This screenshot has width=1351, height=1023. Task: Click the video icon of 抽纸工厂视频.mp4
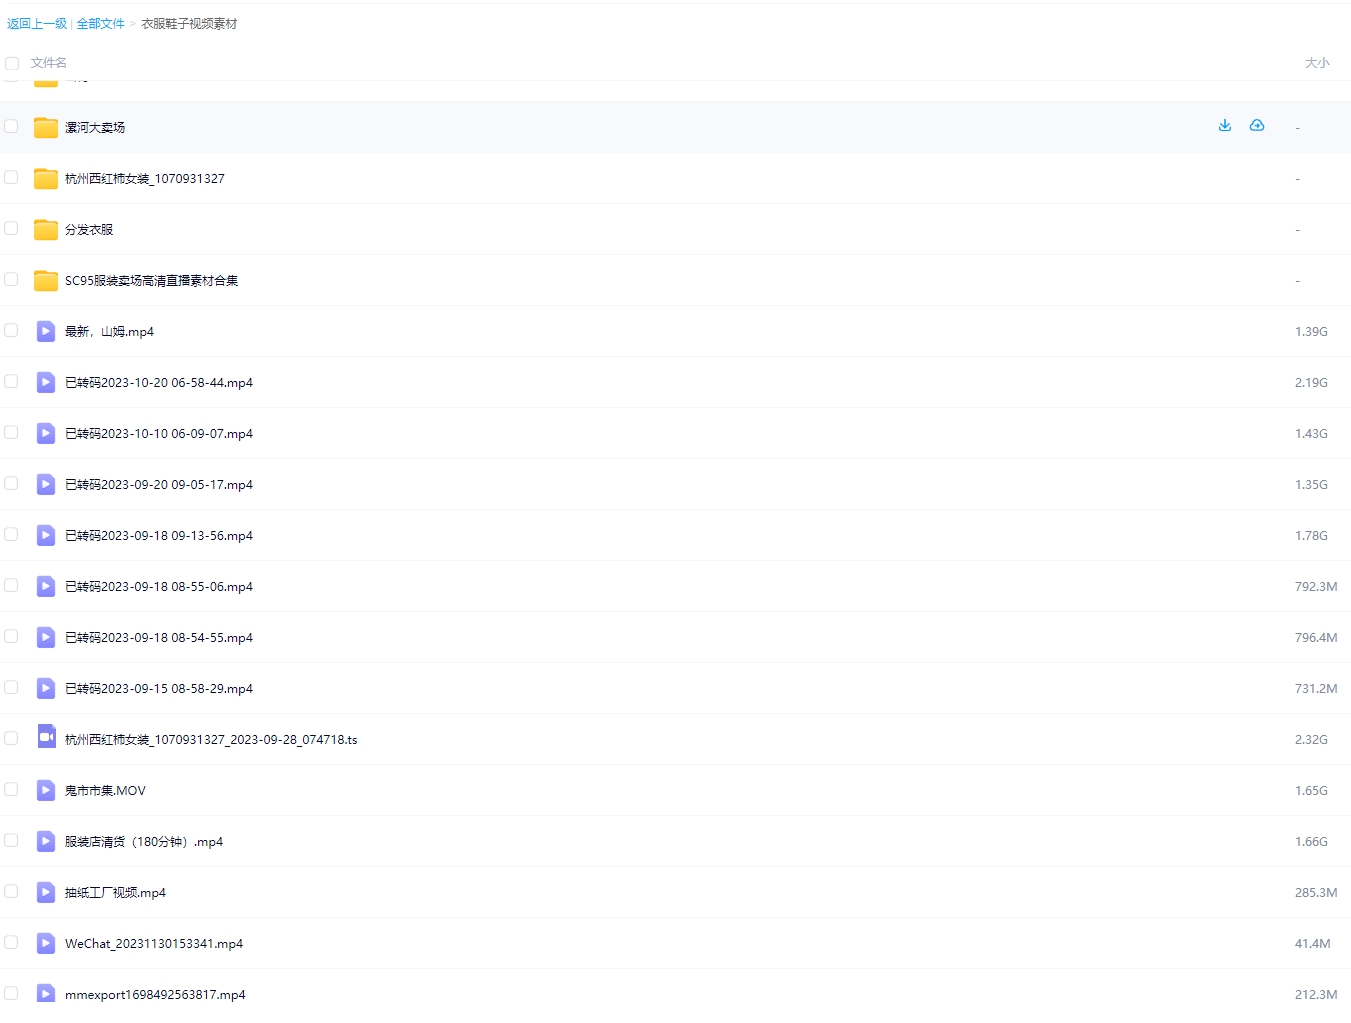45,893
